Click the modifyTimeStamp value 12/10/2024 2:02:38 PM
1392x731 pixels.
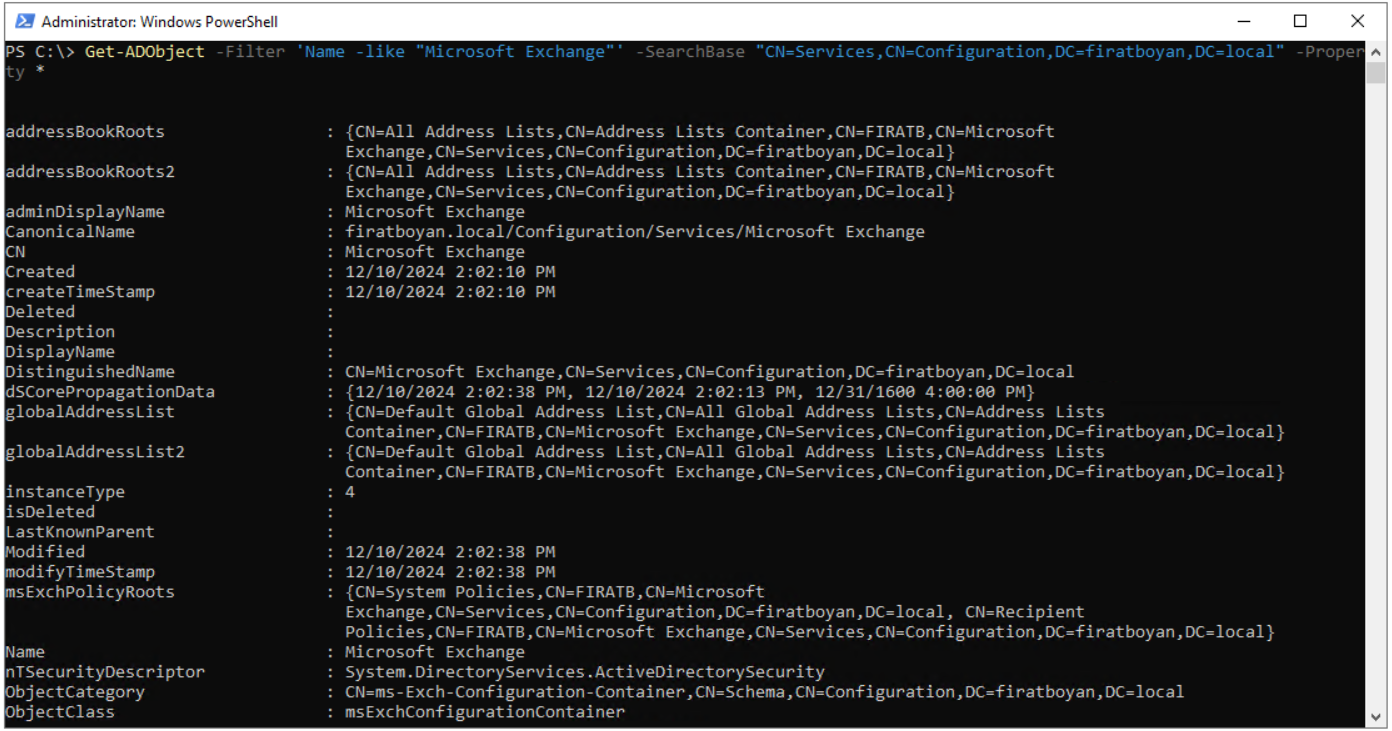click(x=450, y=572)
